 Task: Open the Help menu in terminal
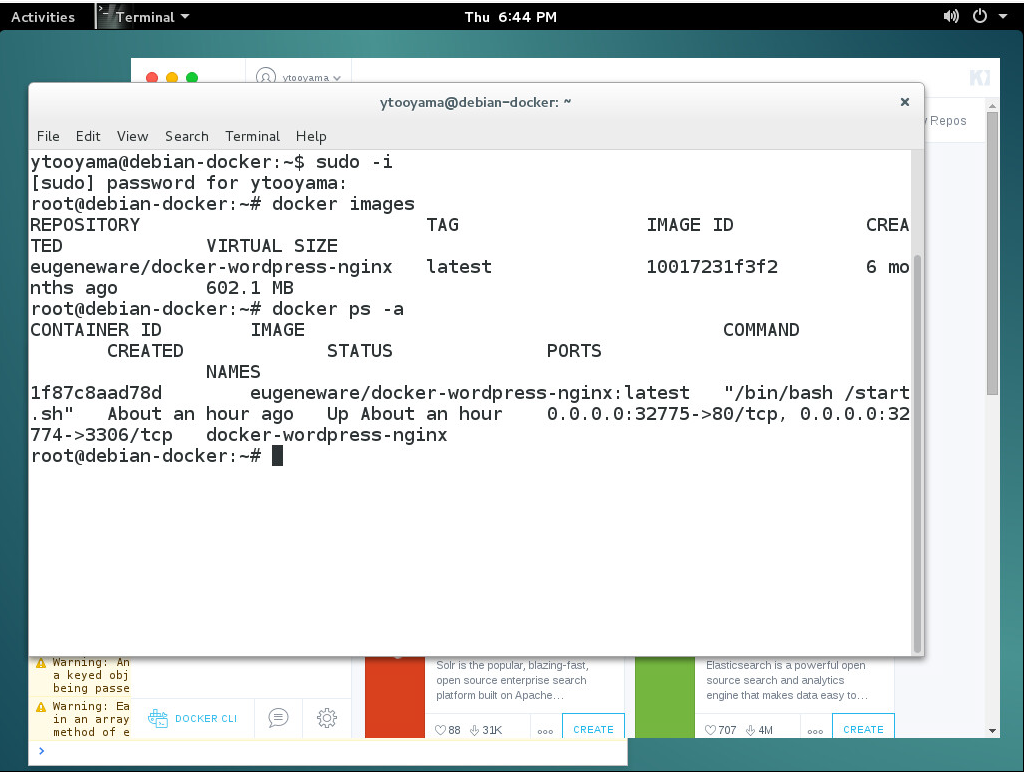tap(311, 136)
